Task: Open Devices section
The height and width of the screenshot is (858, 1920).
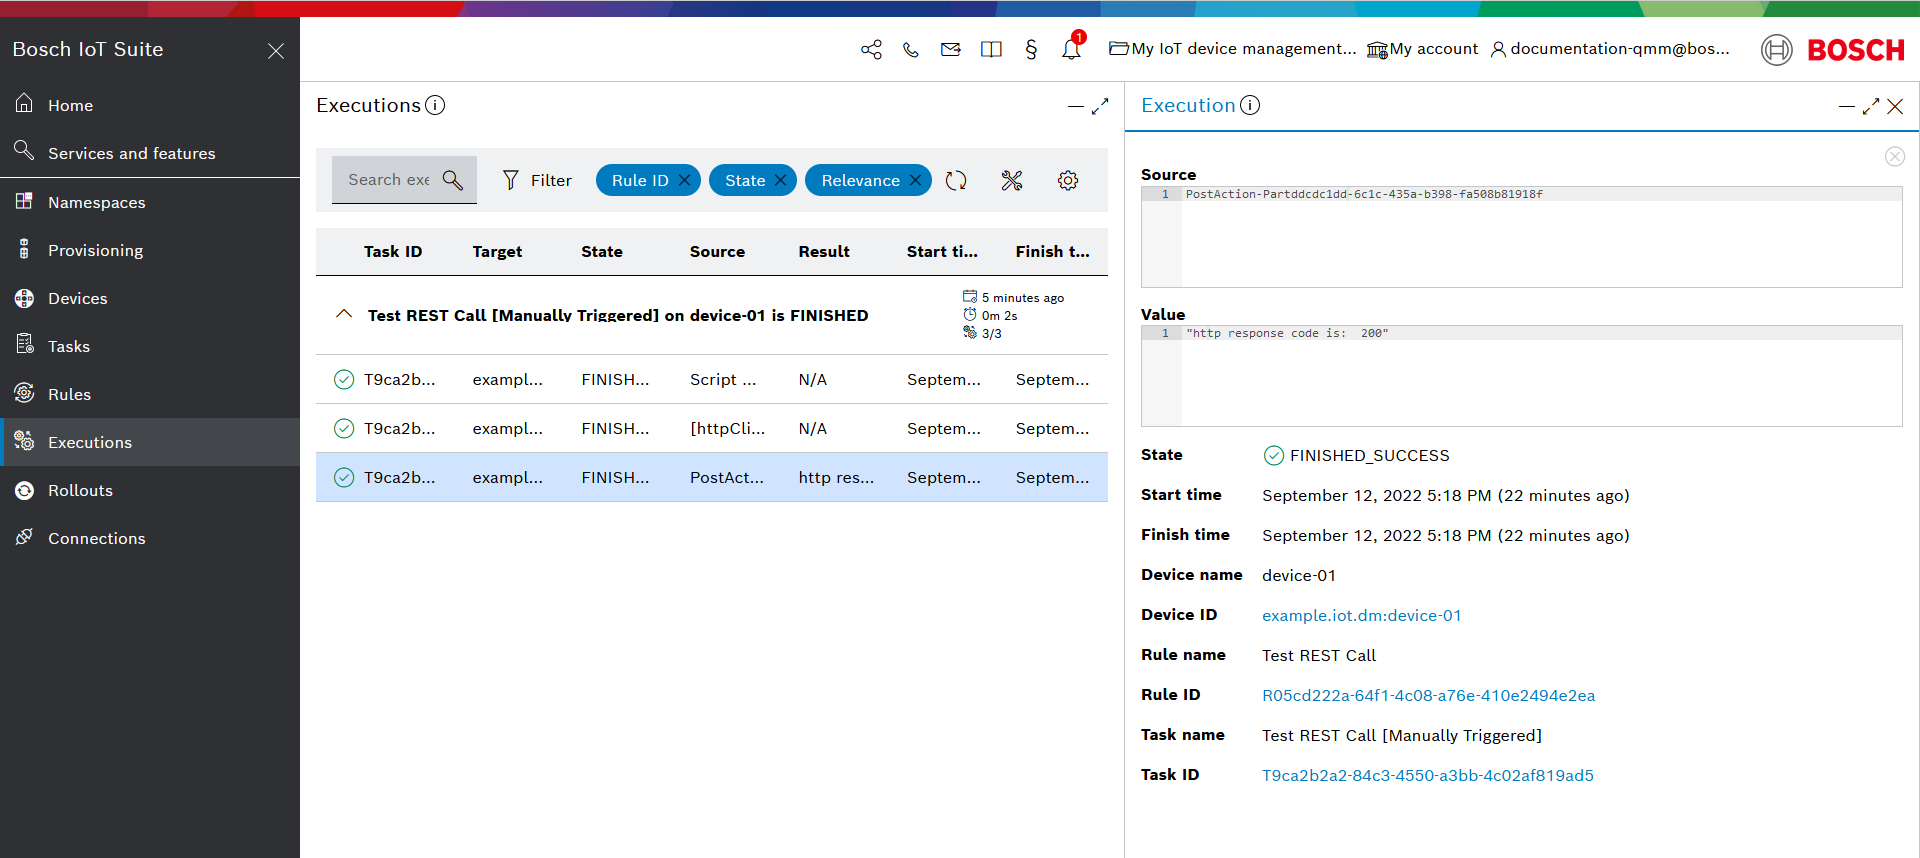Action: tap(150, 298)
